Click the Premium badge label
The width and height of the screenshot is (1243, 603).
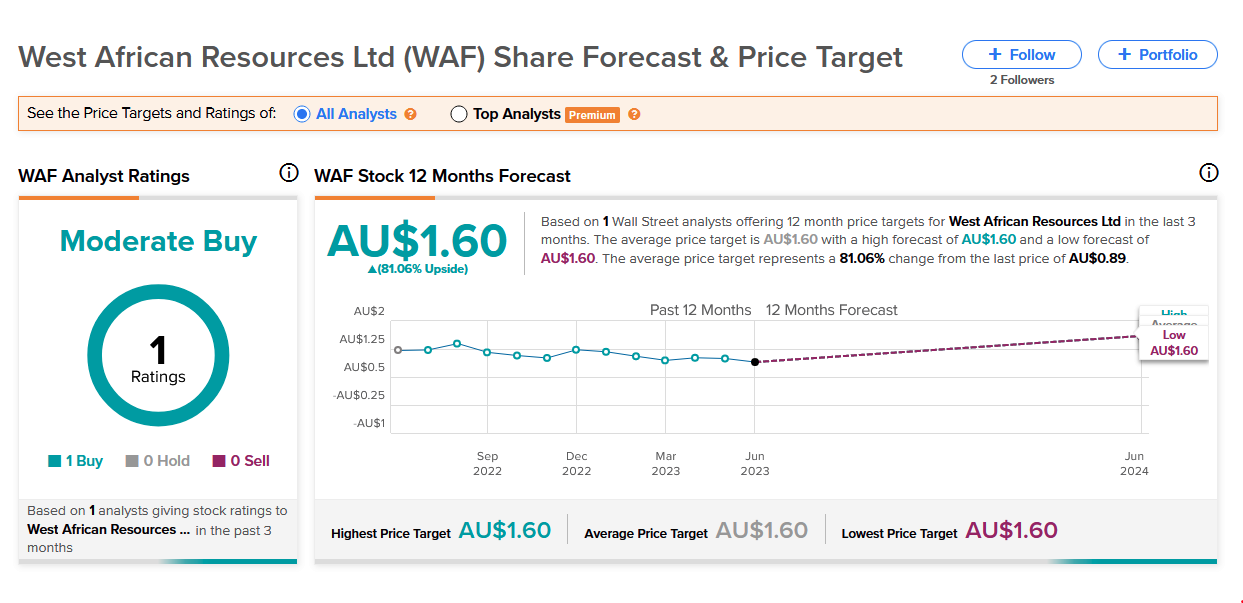click(592, 115)
